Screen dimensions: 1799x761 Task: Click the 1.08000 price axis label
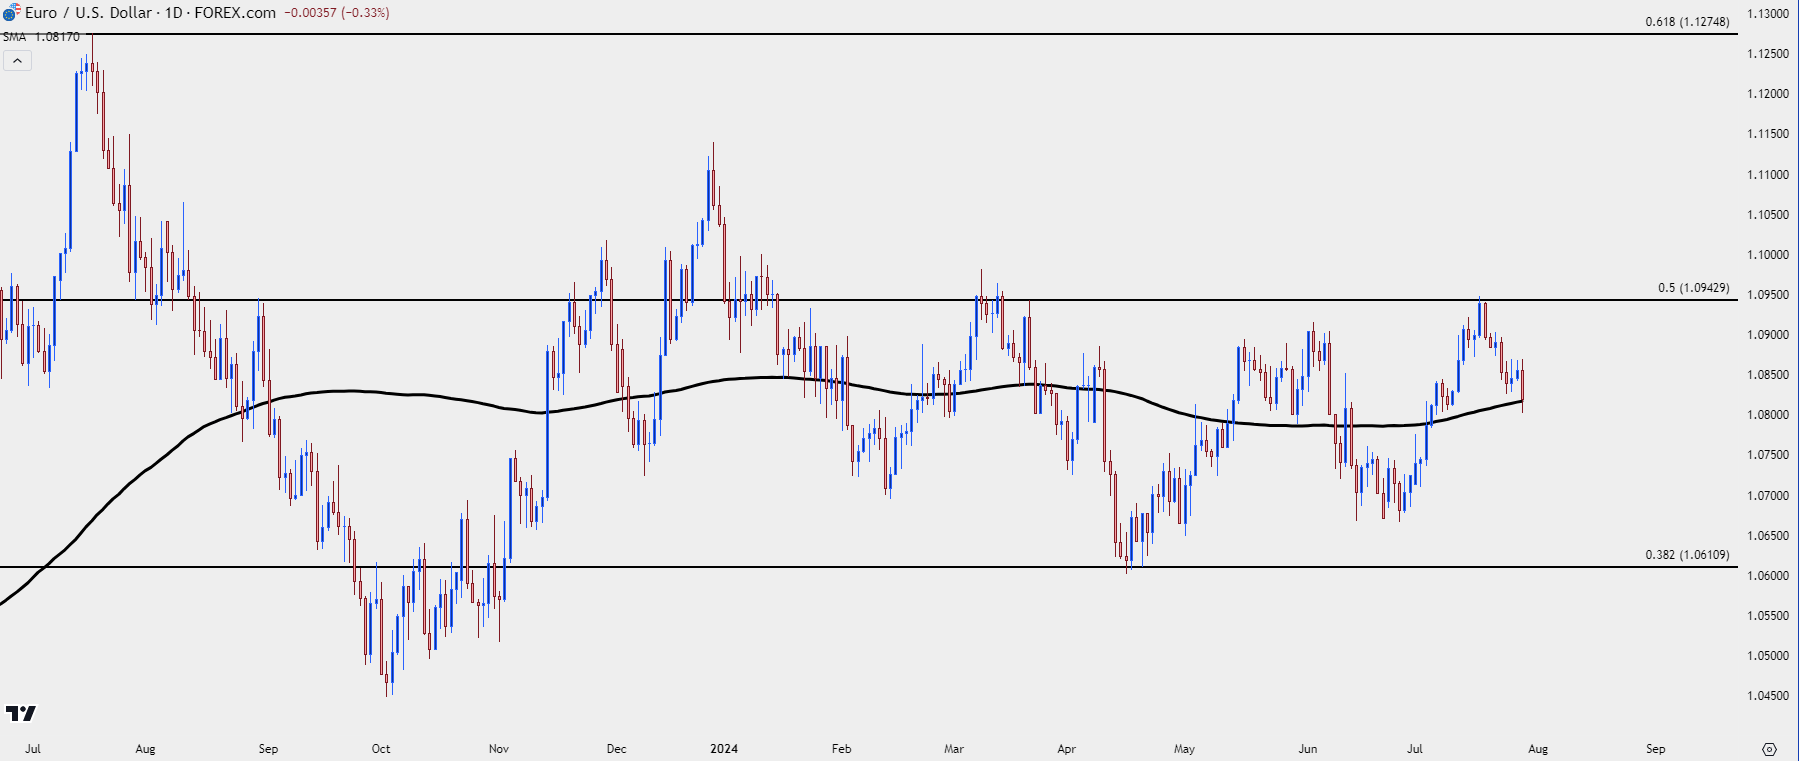1767,415
